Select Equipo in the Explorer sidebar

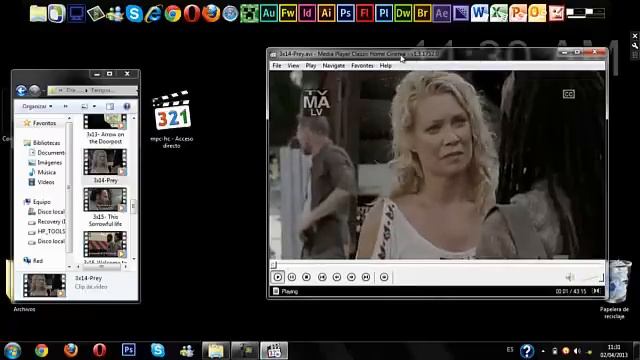37,202
